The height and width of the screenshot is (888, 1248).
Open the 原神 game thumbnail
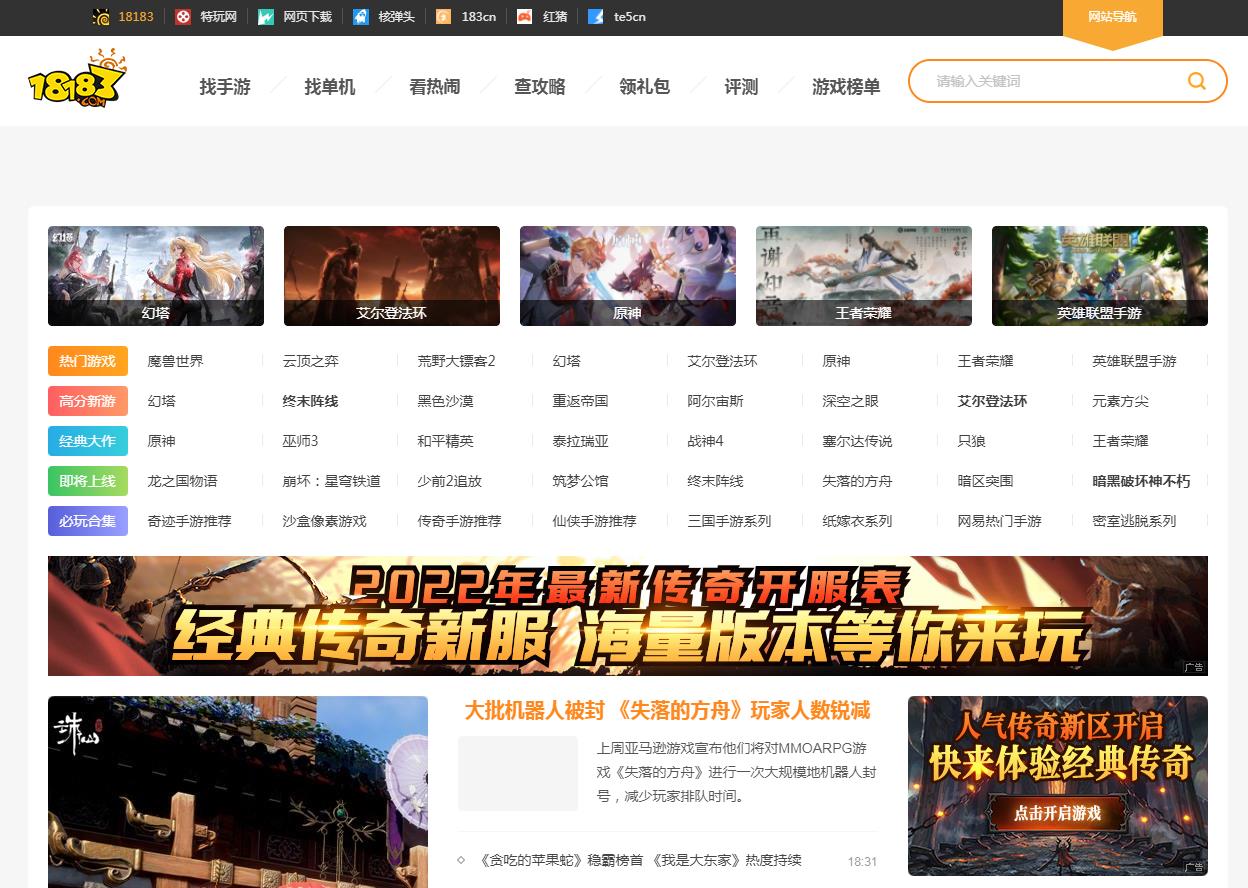point(628,276)
